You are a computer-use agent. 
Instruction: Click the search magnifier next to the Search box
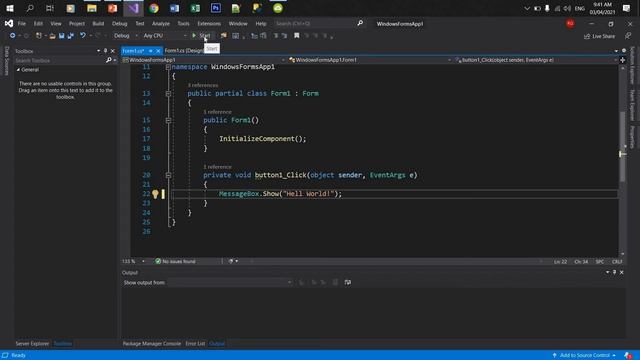[360, 23]
